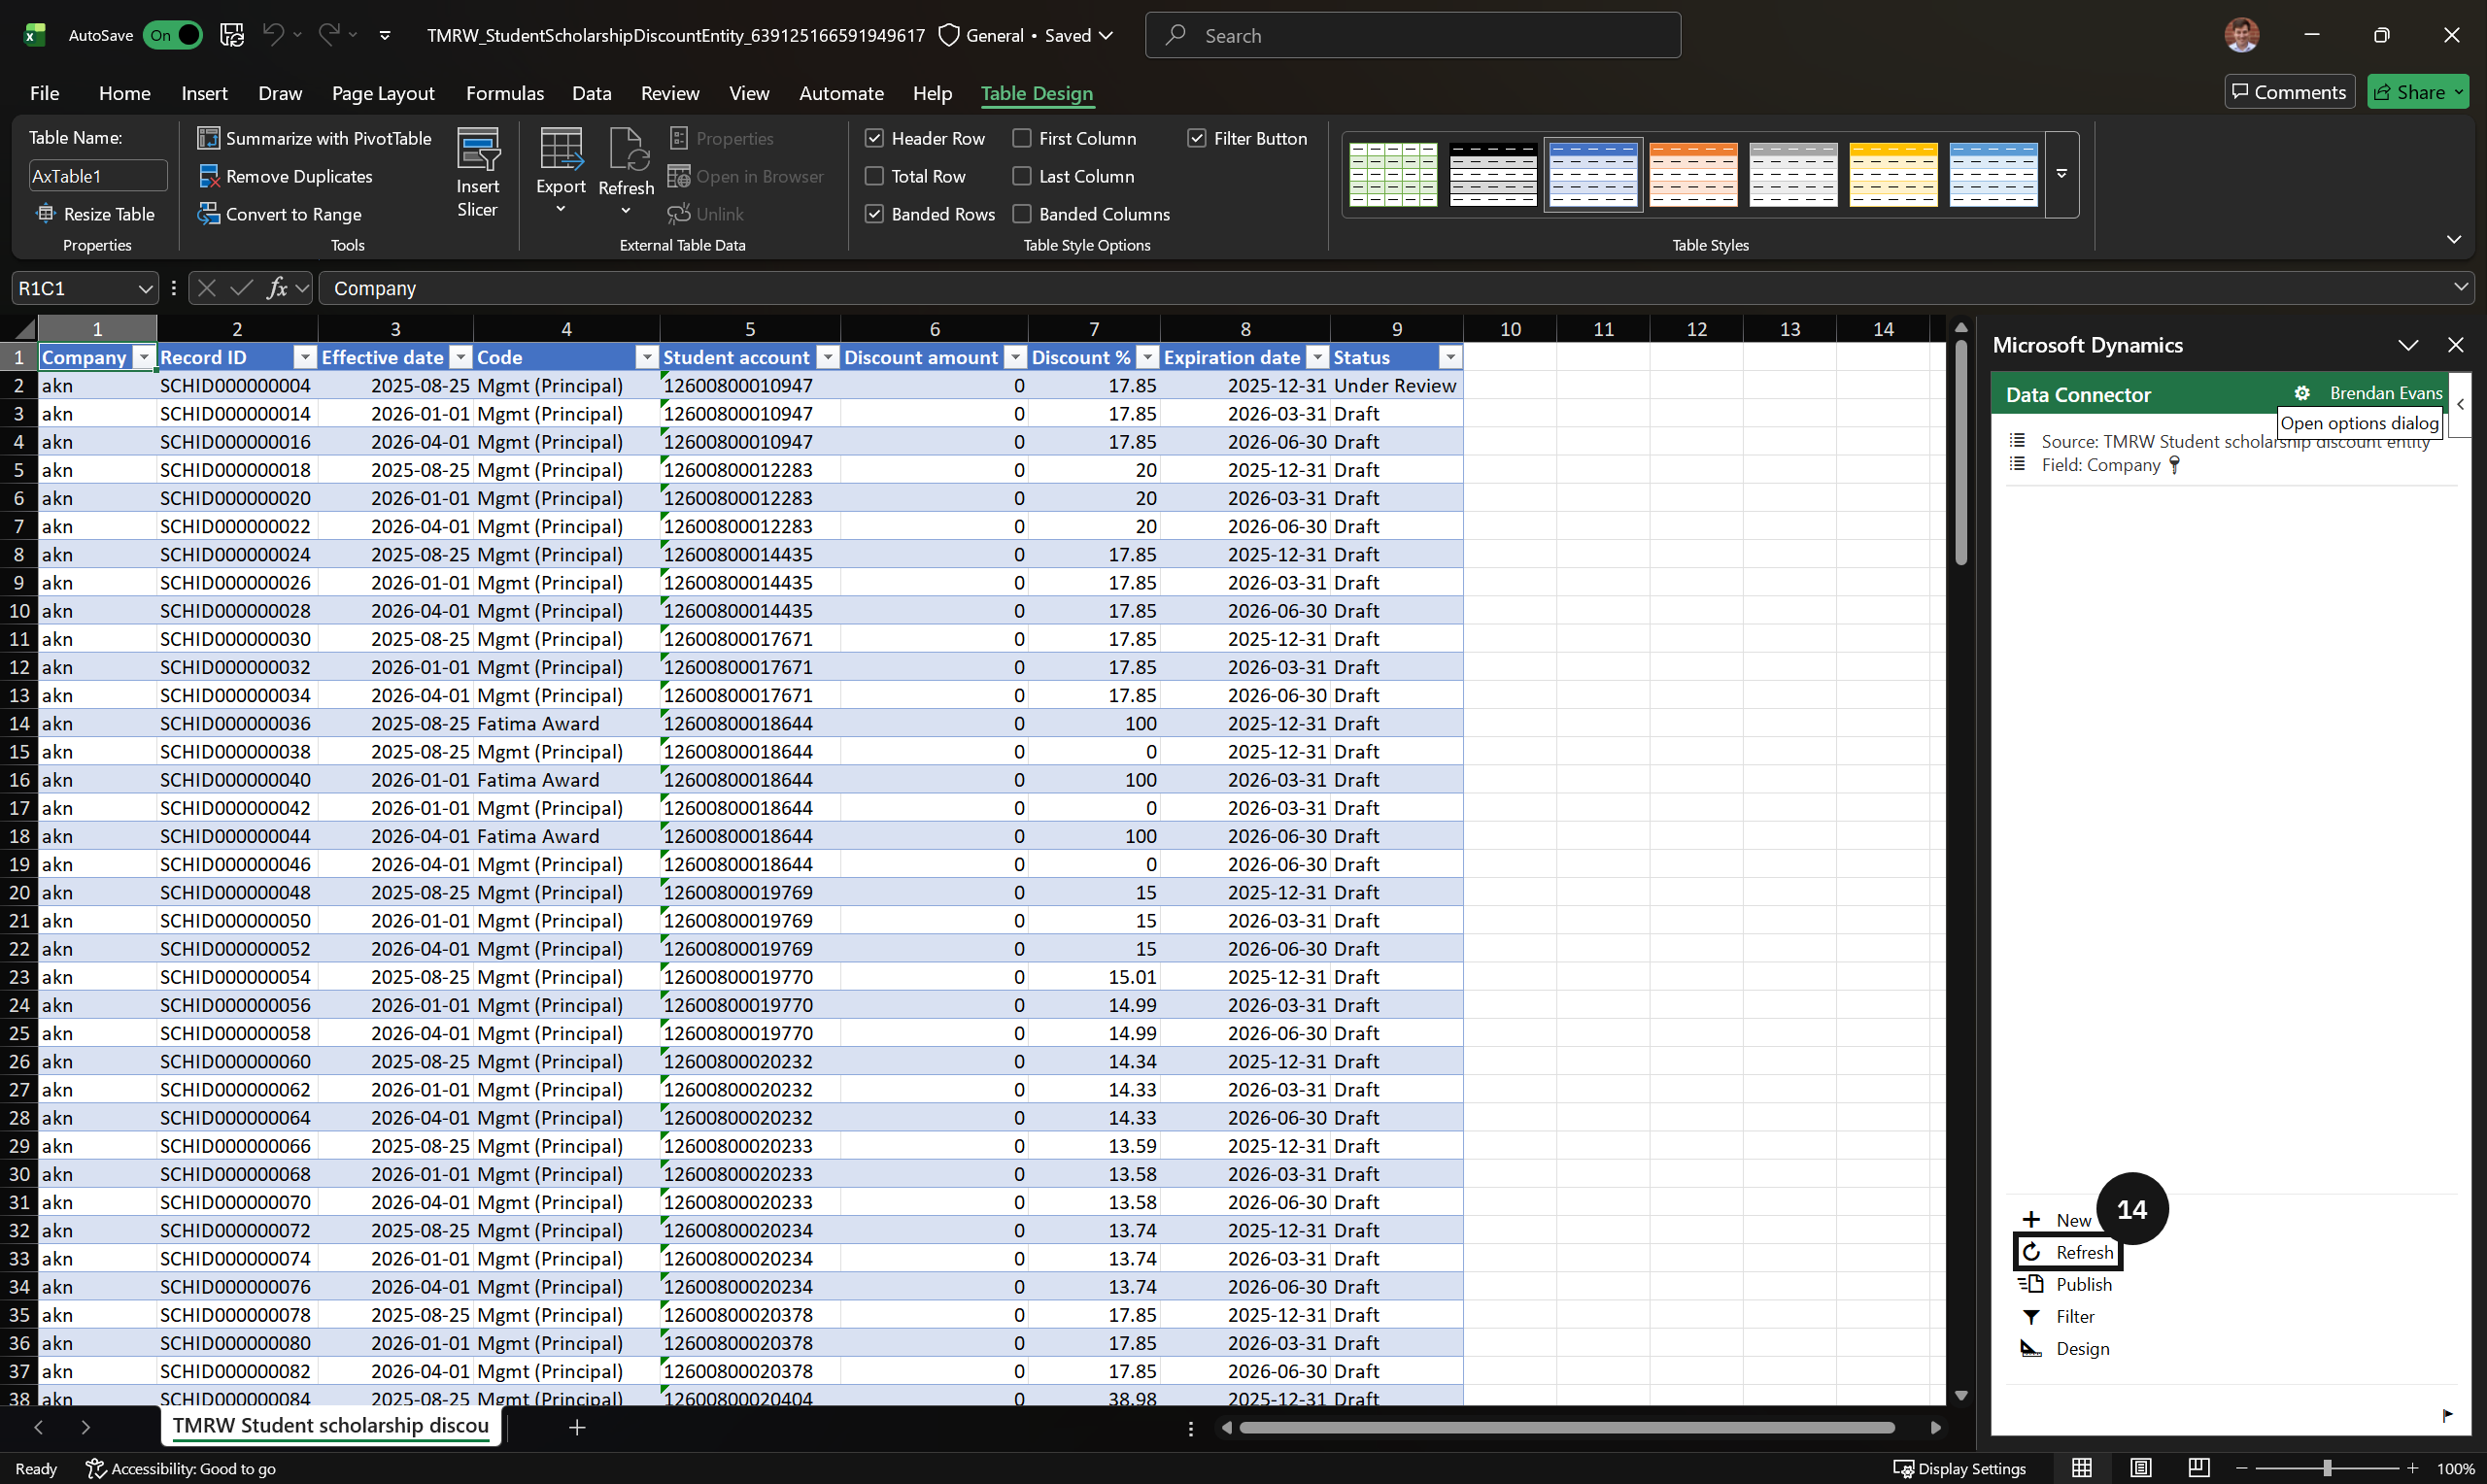Switch to the Insert tab

[x=204, y=93]
